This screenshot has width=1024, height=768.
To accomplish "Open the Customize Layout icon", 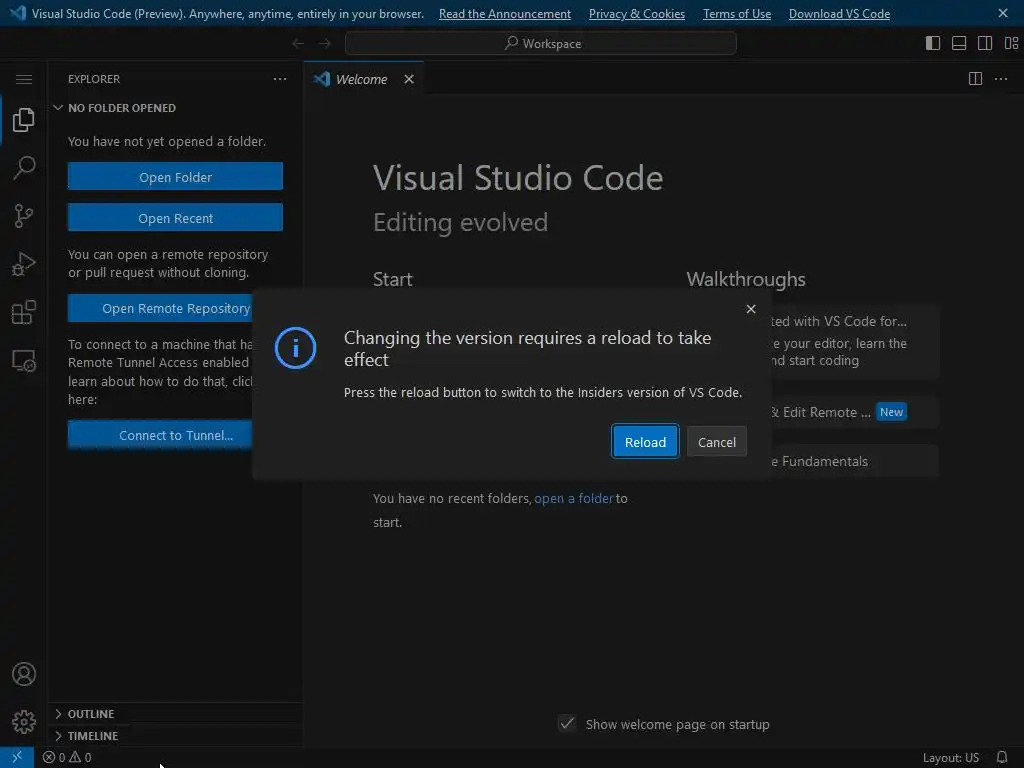I will (1011, 43).
